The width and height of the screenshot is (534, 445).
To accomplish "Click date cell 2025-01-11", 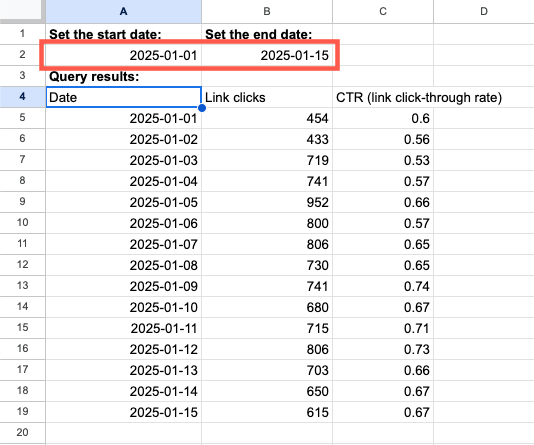I will (124, 328).
